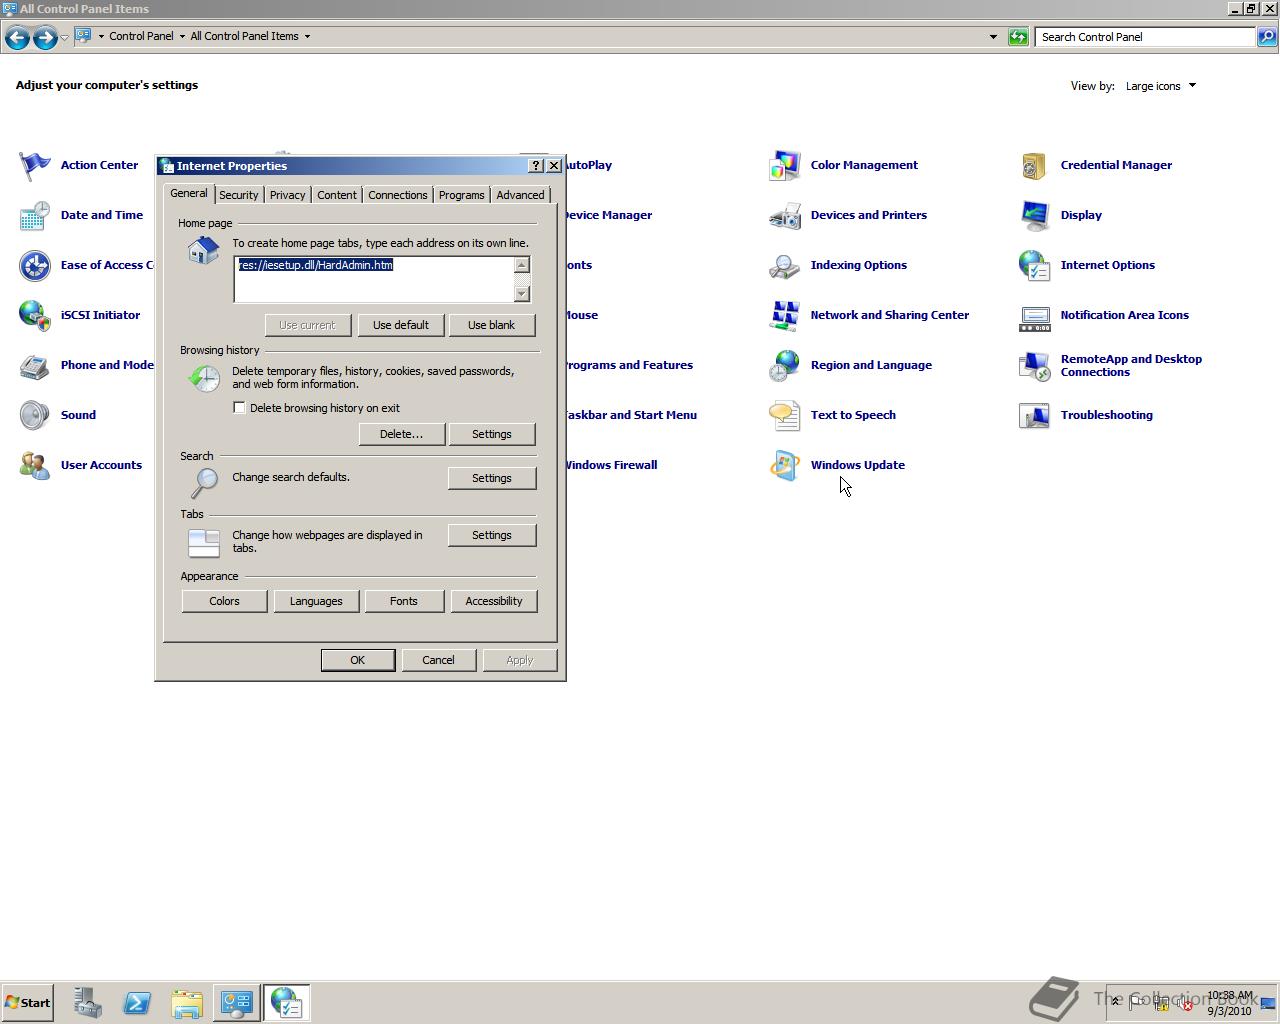Switch to the Connections tab
Viewport: 1280px width, 1024px height.
[398, 195]
